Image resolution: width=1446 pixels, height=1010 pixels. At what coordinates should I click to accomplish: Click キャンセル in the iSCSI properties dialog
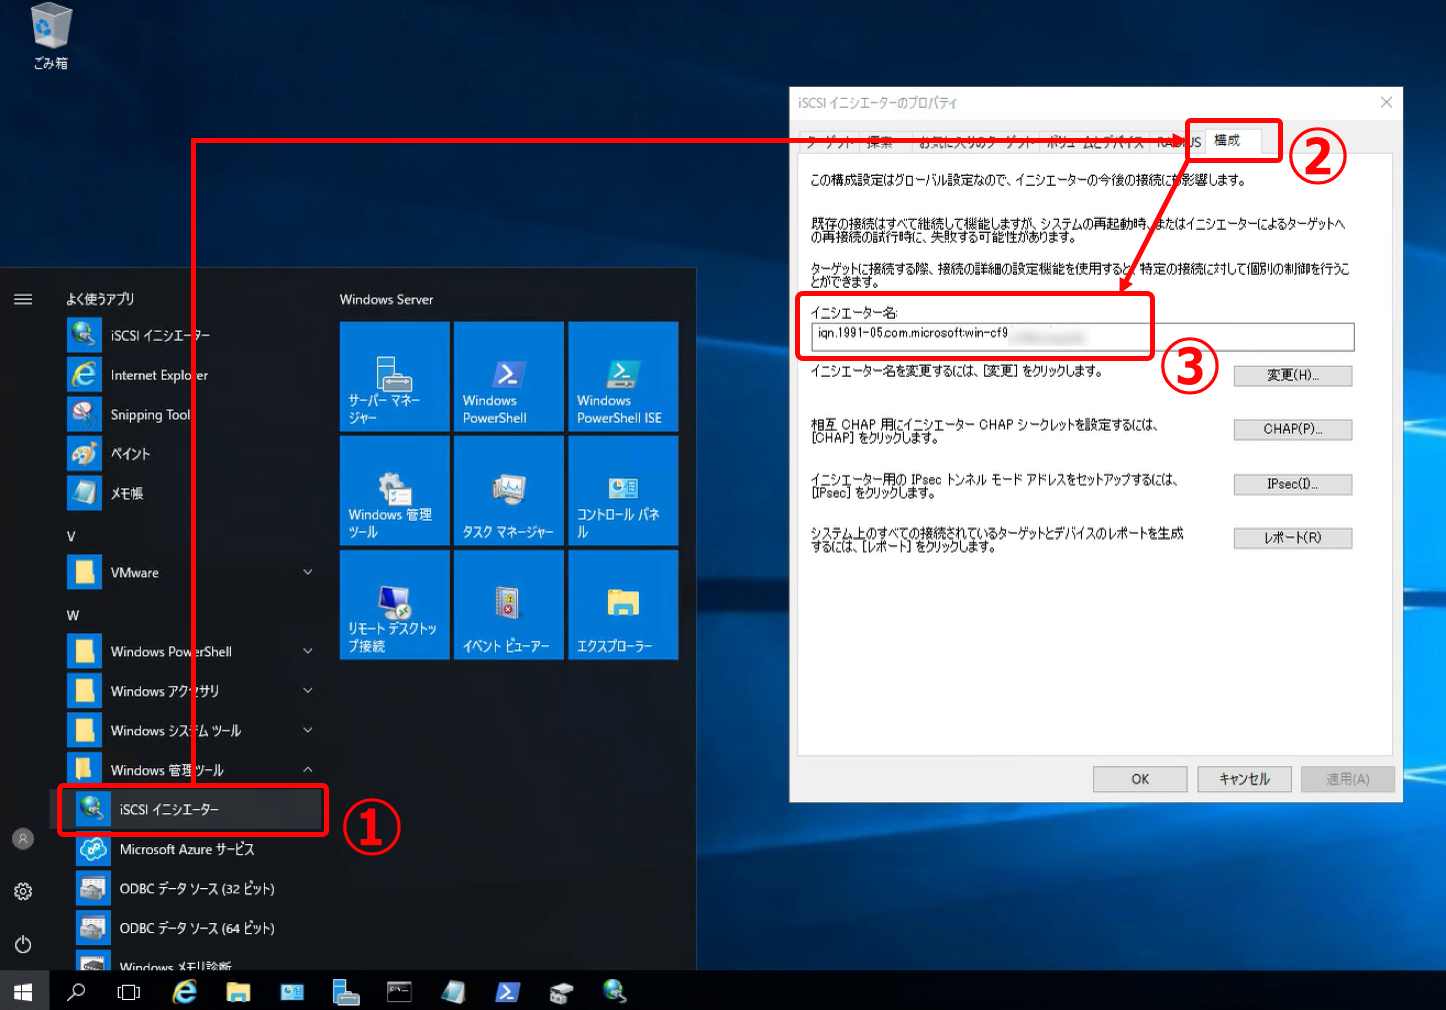coord(1245,779)
